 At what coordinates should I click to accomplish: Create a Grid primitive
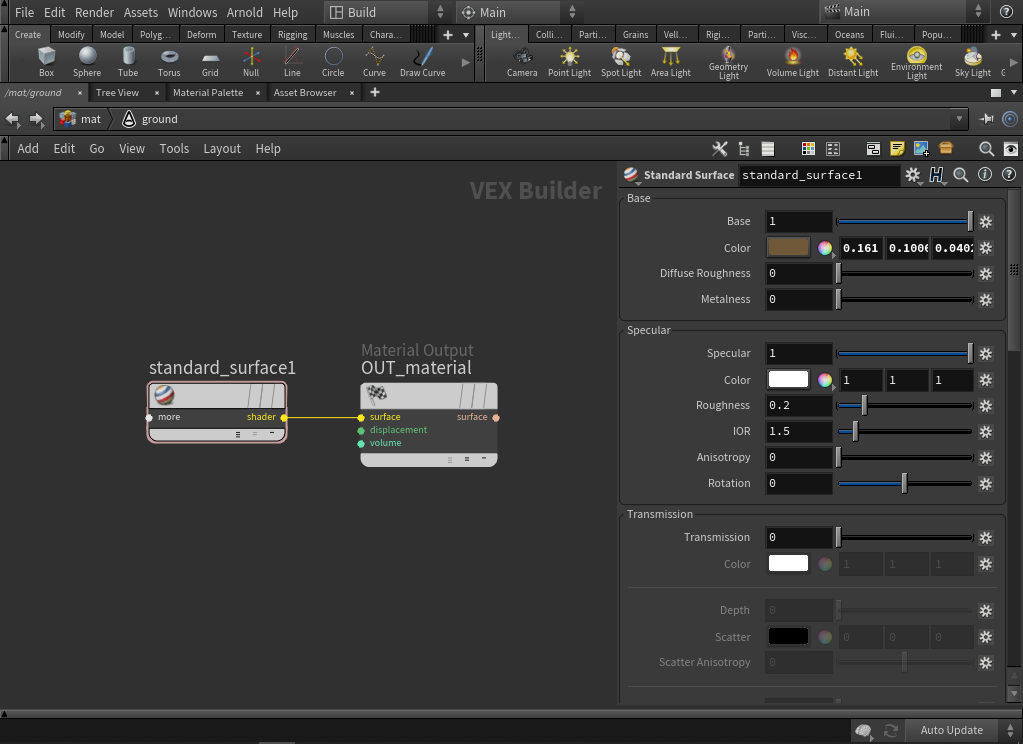click(x=210, y=62)
